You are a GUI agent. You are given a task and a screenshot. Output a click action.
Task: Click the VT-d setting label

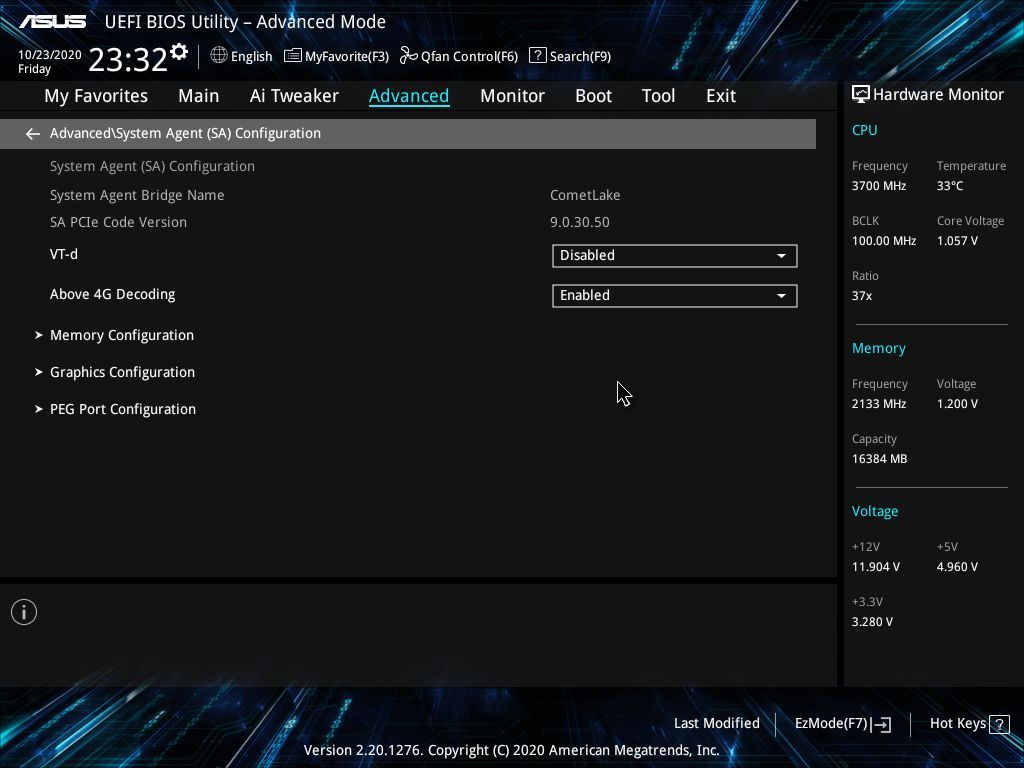(63, 254)
